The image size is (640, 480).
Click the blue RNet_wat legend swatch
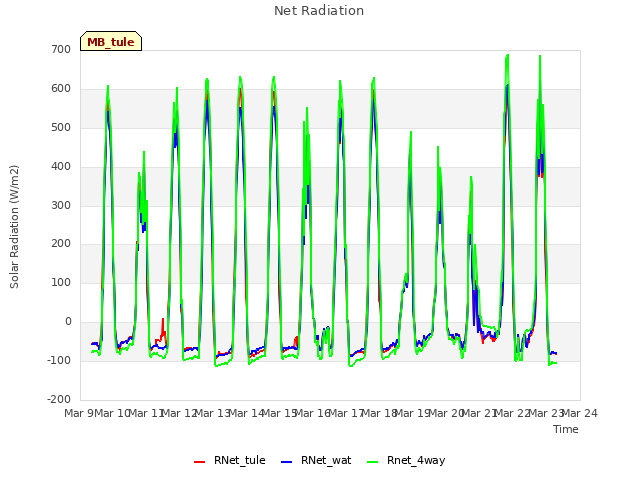(287, 462)
